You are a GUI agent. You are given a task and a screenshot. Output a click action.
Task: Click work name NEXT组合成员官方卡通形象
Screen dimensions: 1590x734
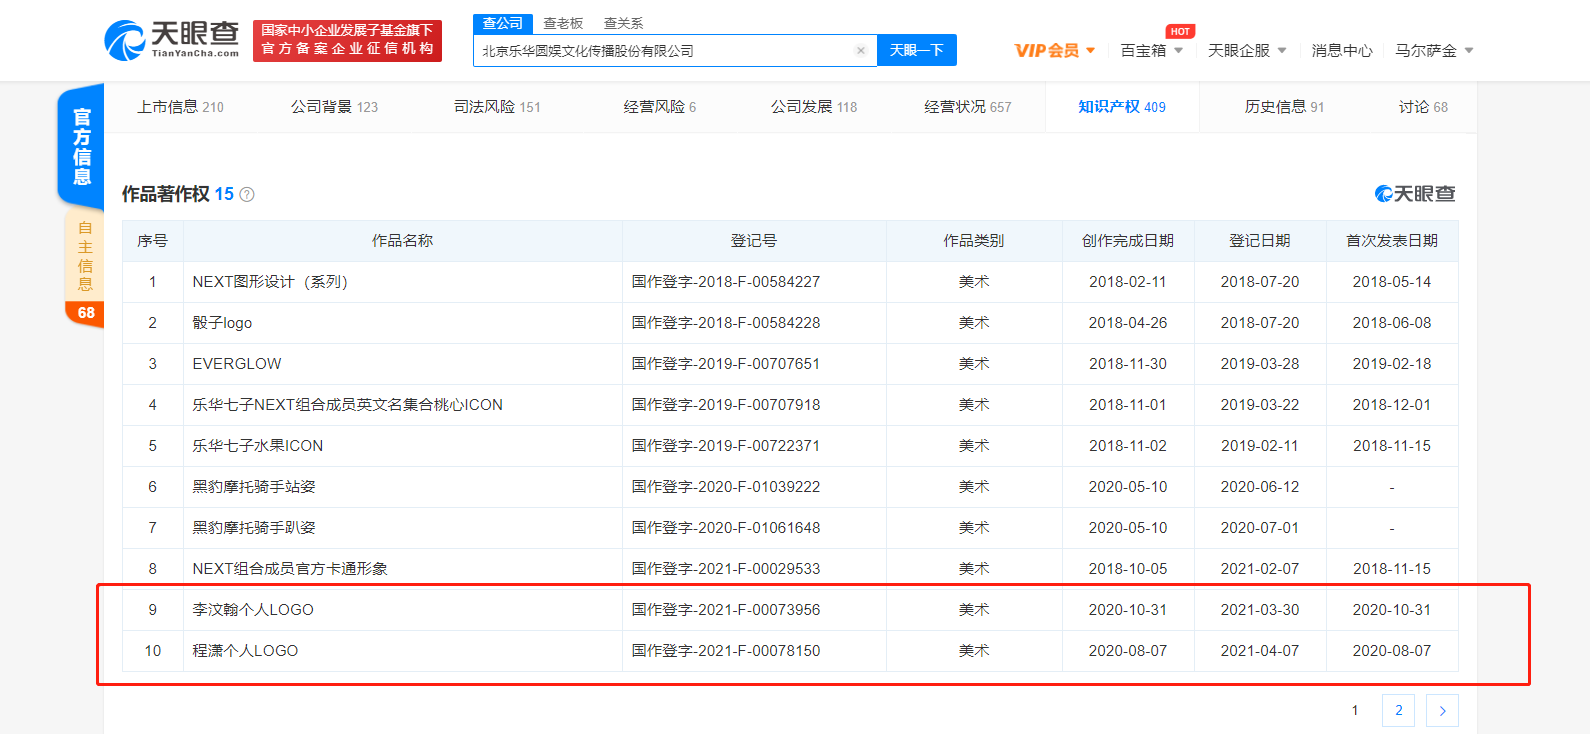pos(290,569)
